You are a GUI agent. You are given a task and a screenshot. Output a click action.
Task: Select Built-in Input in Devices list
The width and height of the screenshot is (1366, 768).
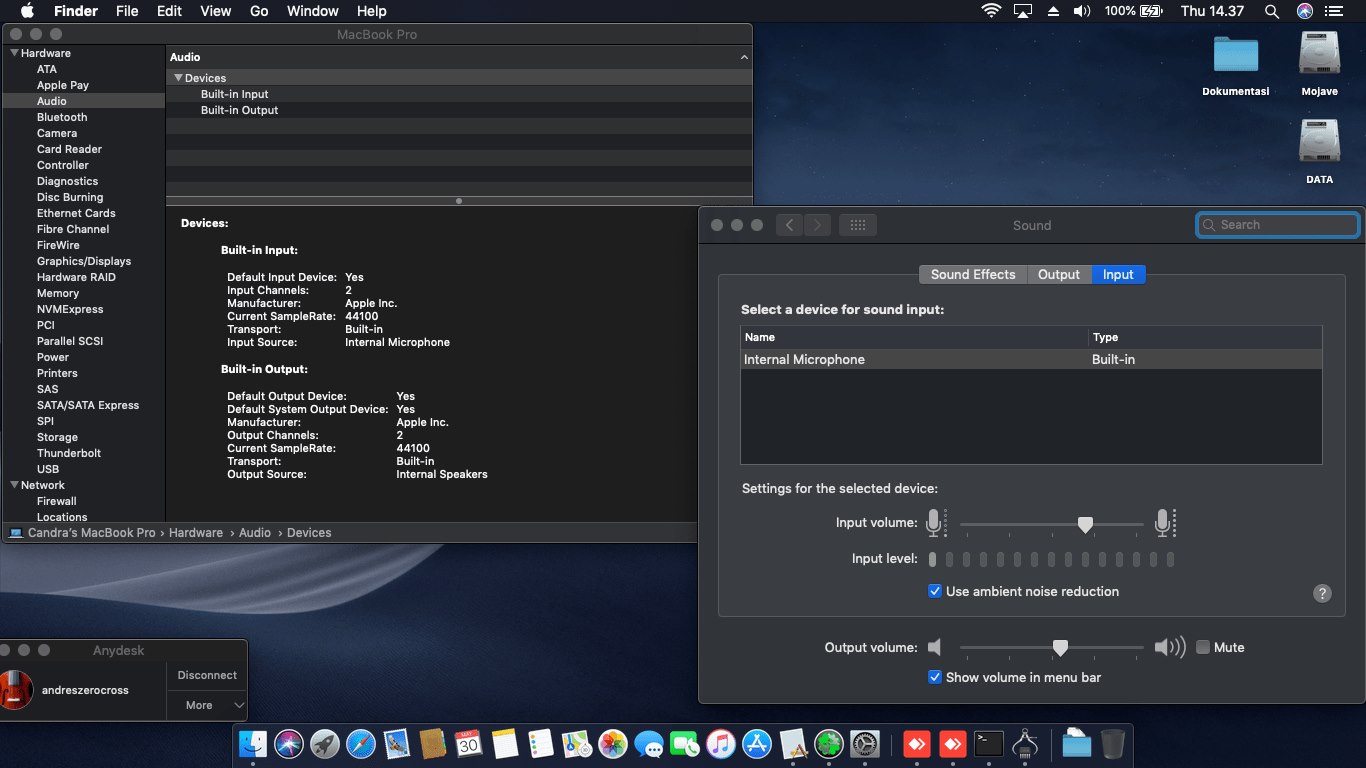(459, 94)
